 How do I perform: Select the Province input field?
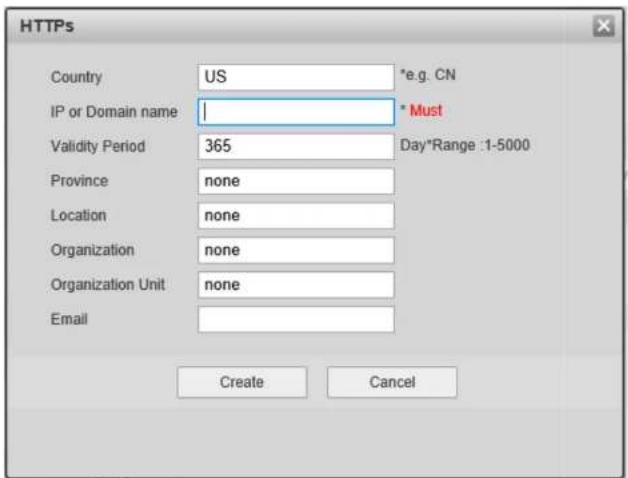tap(296, 181)
